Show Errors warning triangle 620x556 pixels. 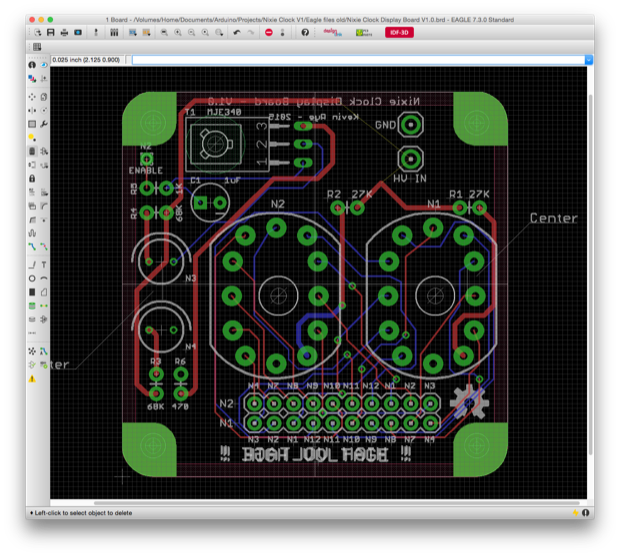tap(32, 379)
